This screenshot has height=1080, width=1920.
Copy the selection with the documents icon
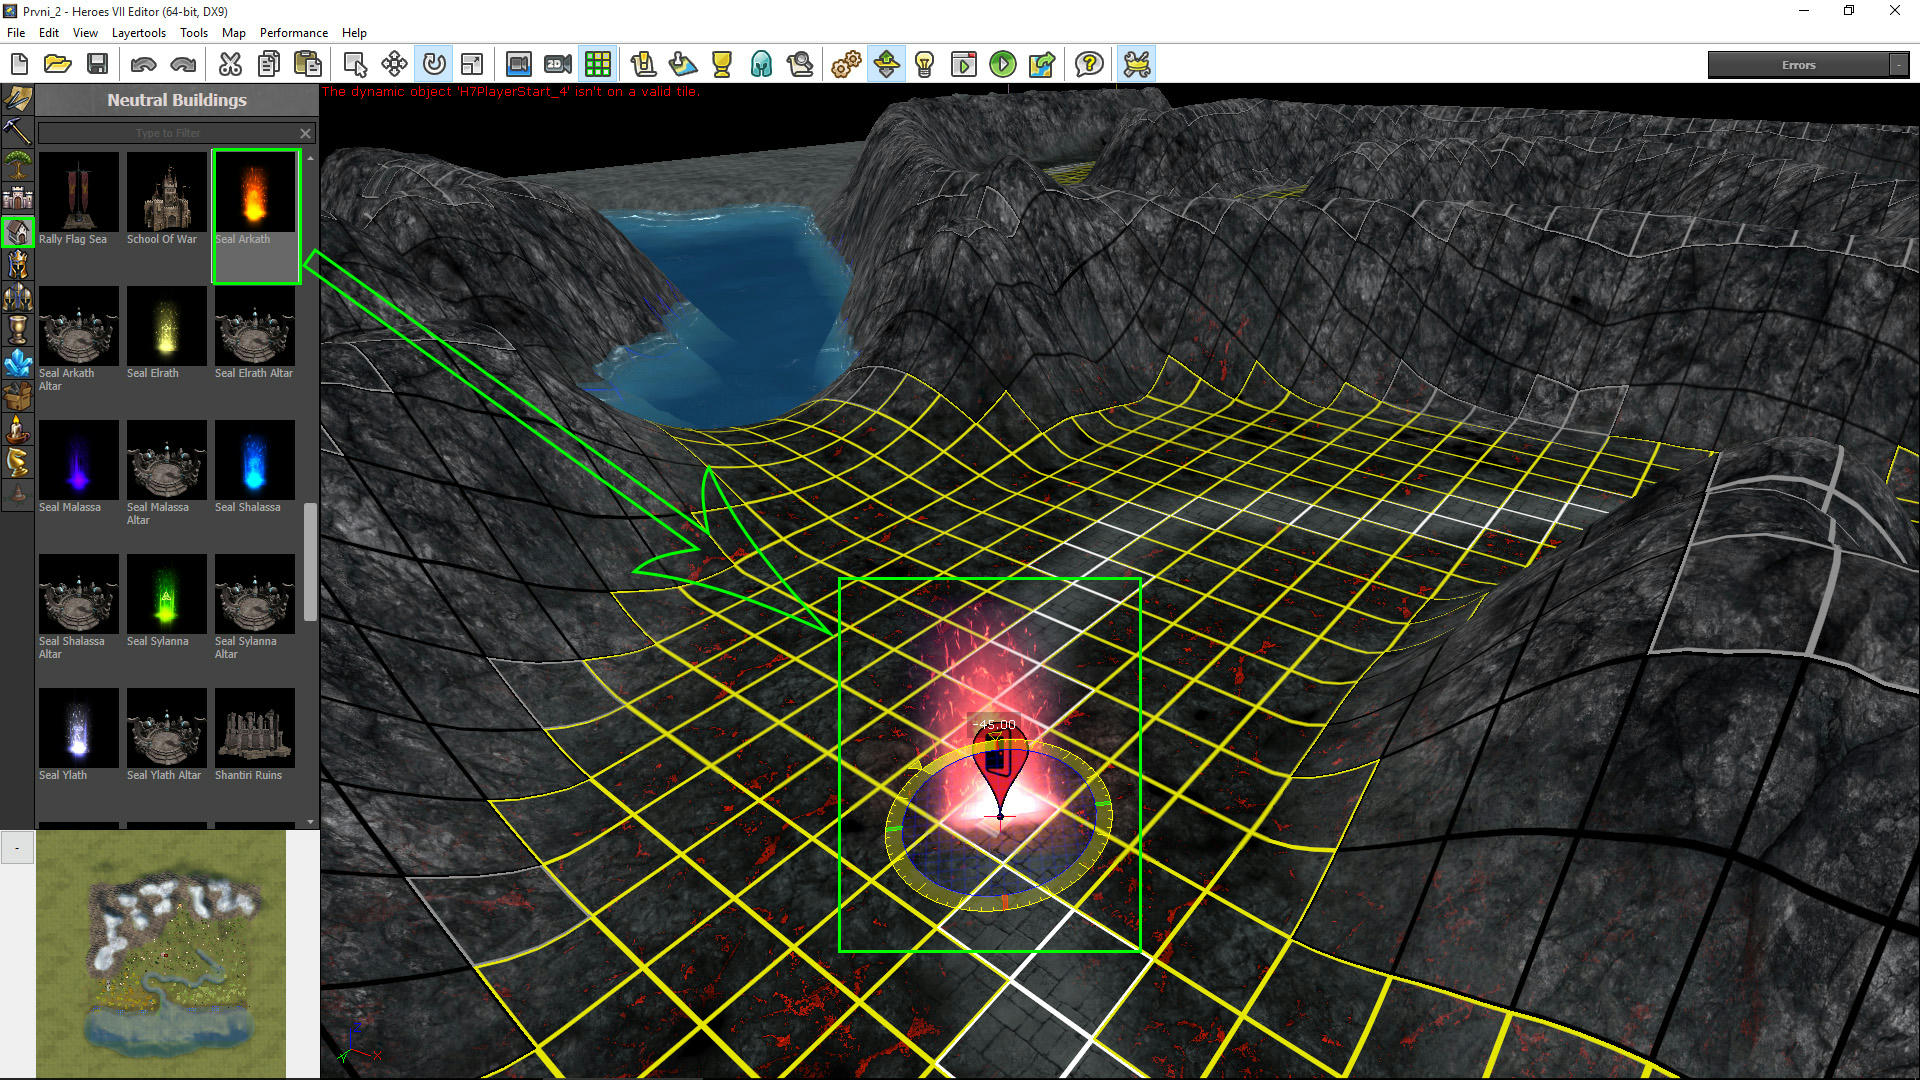tap(269, 65)
